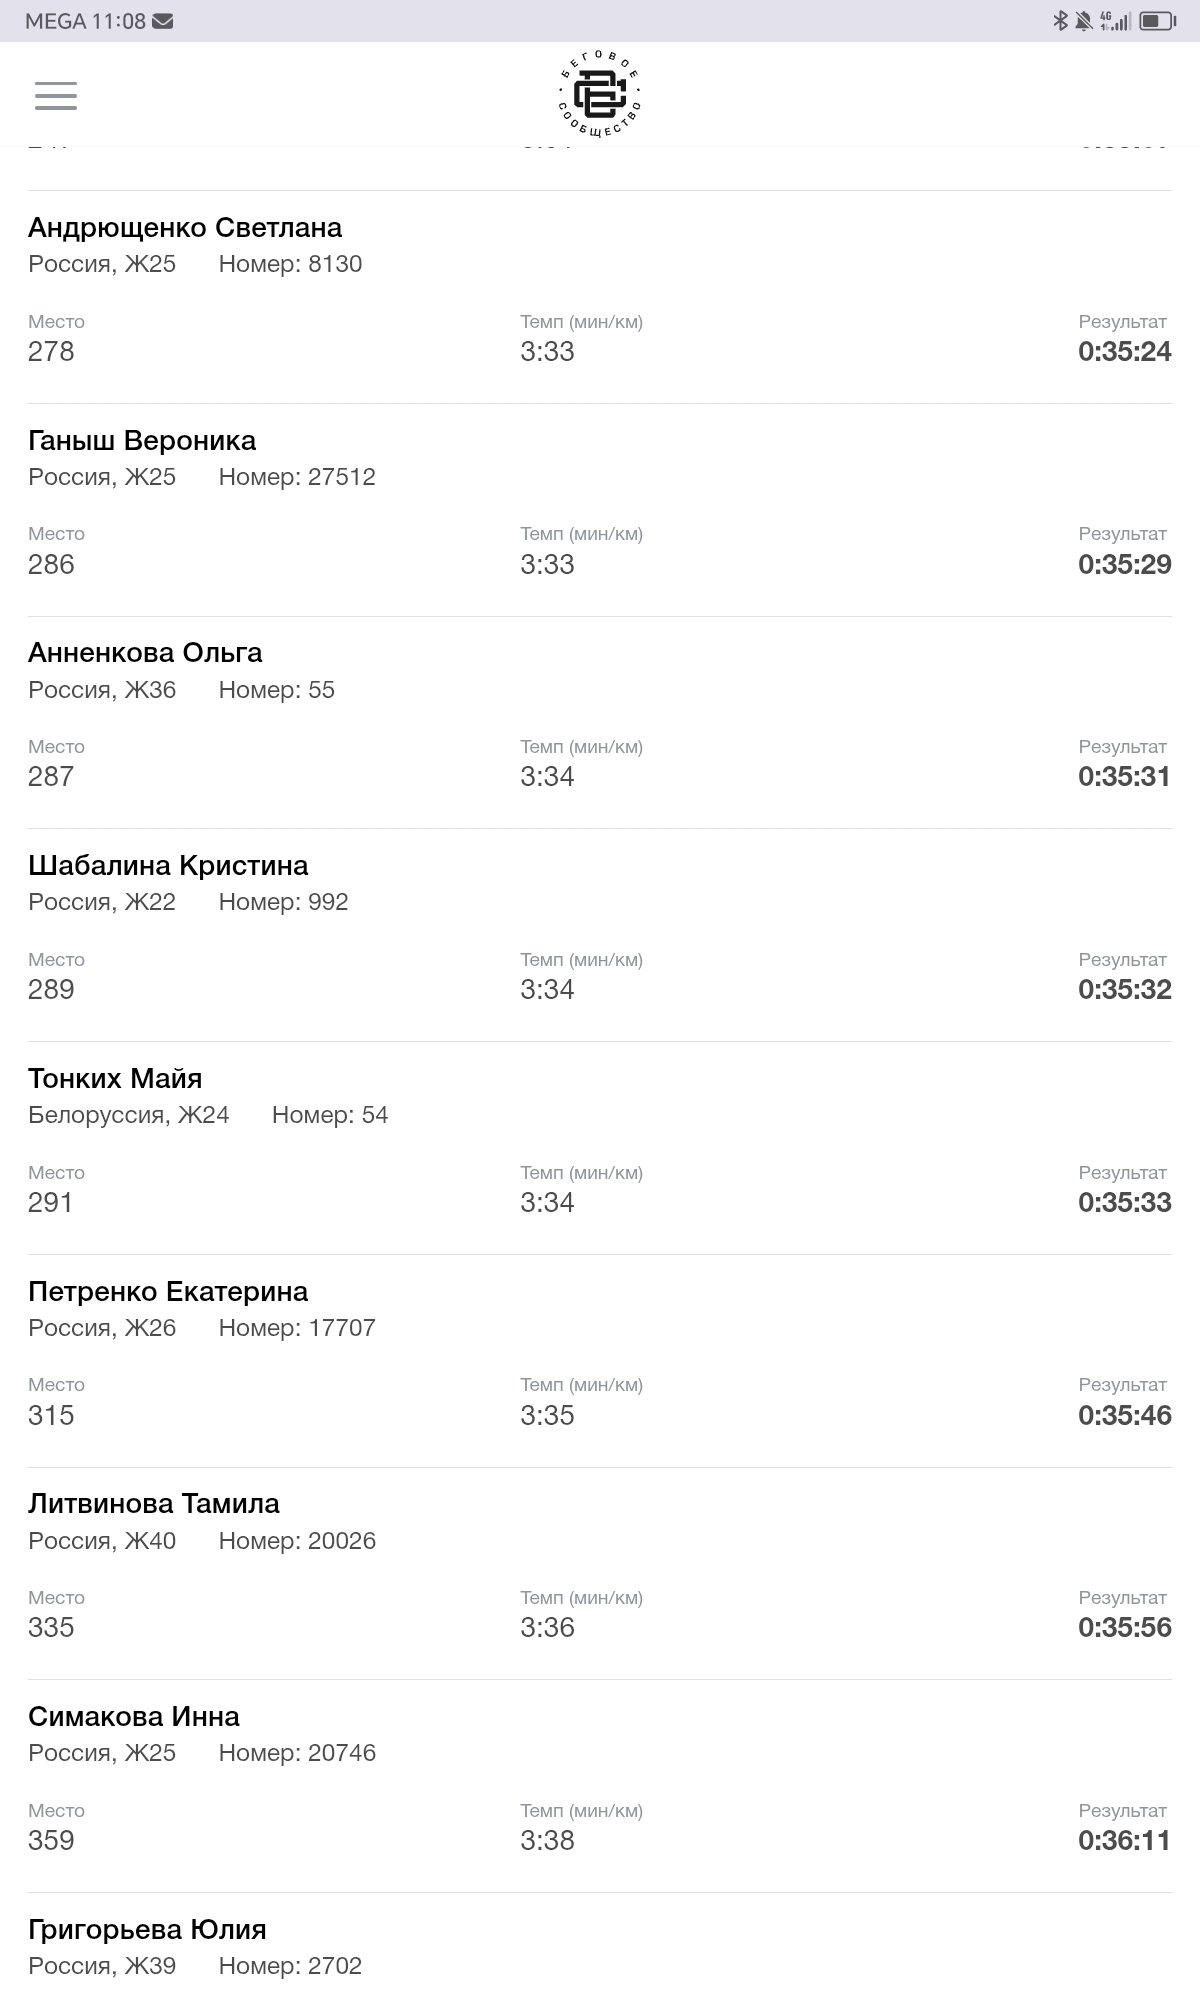Tap place 315 value
This screenshot has height=2000, width=1200.
[x=51, y=1415]
